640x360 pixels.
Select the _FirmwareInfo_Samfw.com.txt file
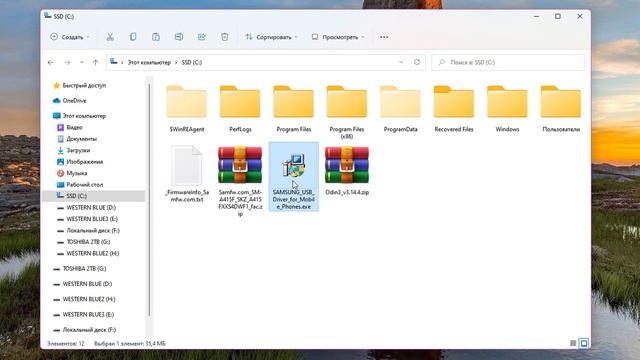pos(187,174)
